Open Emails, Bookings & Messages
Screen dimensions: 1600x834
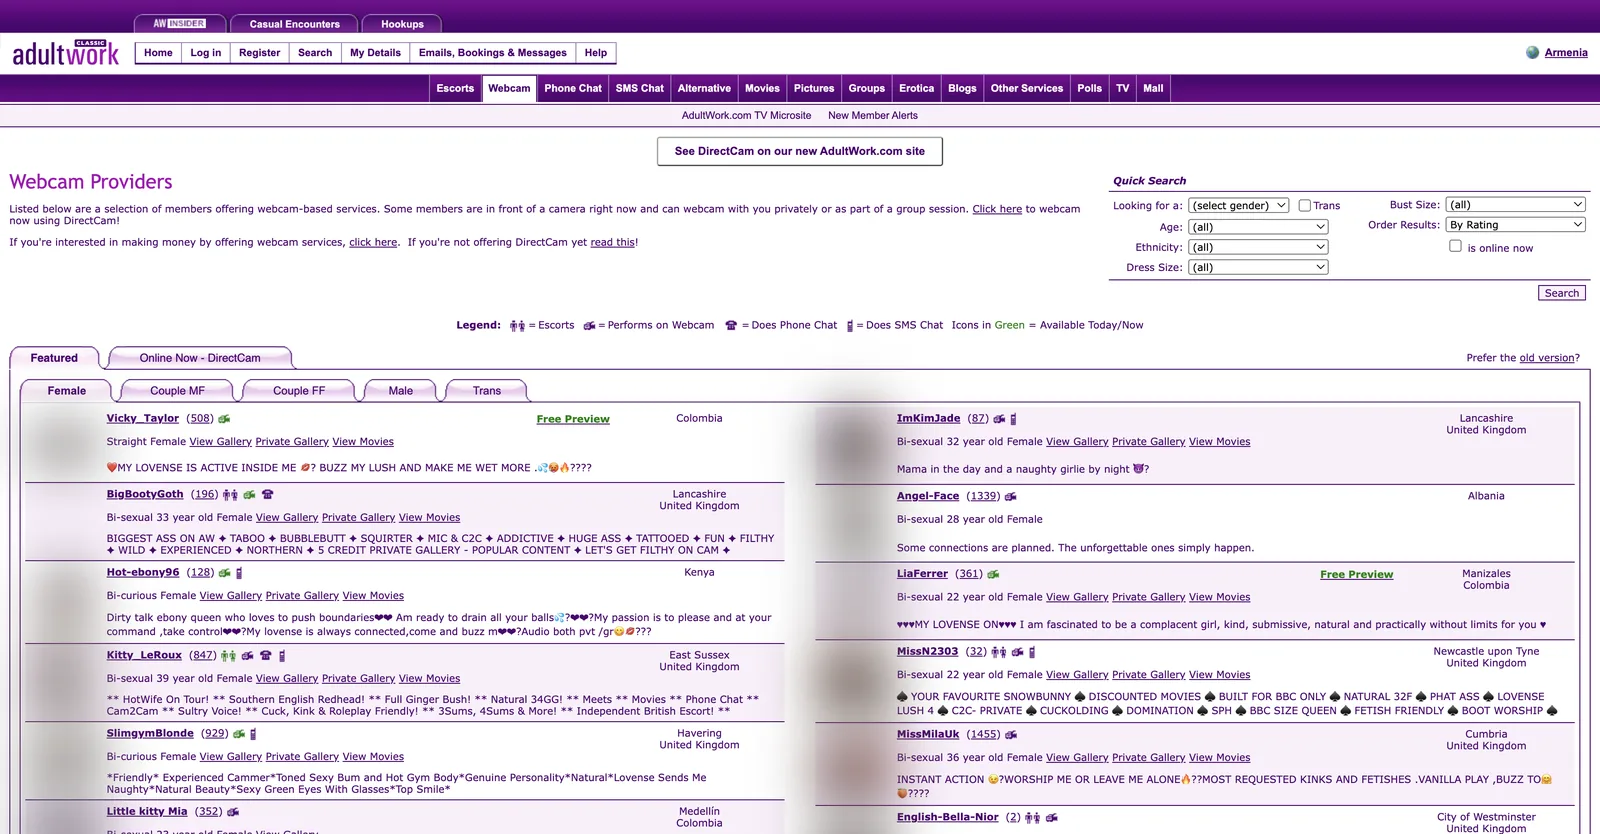click(x=492, y=53)
